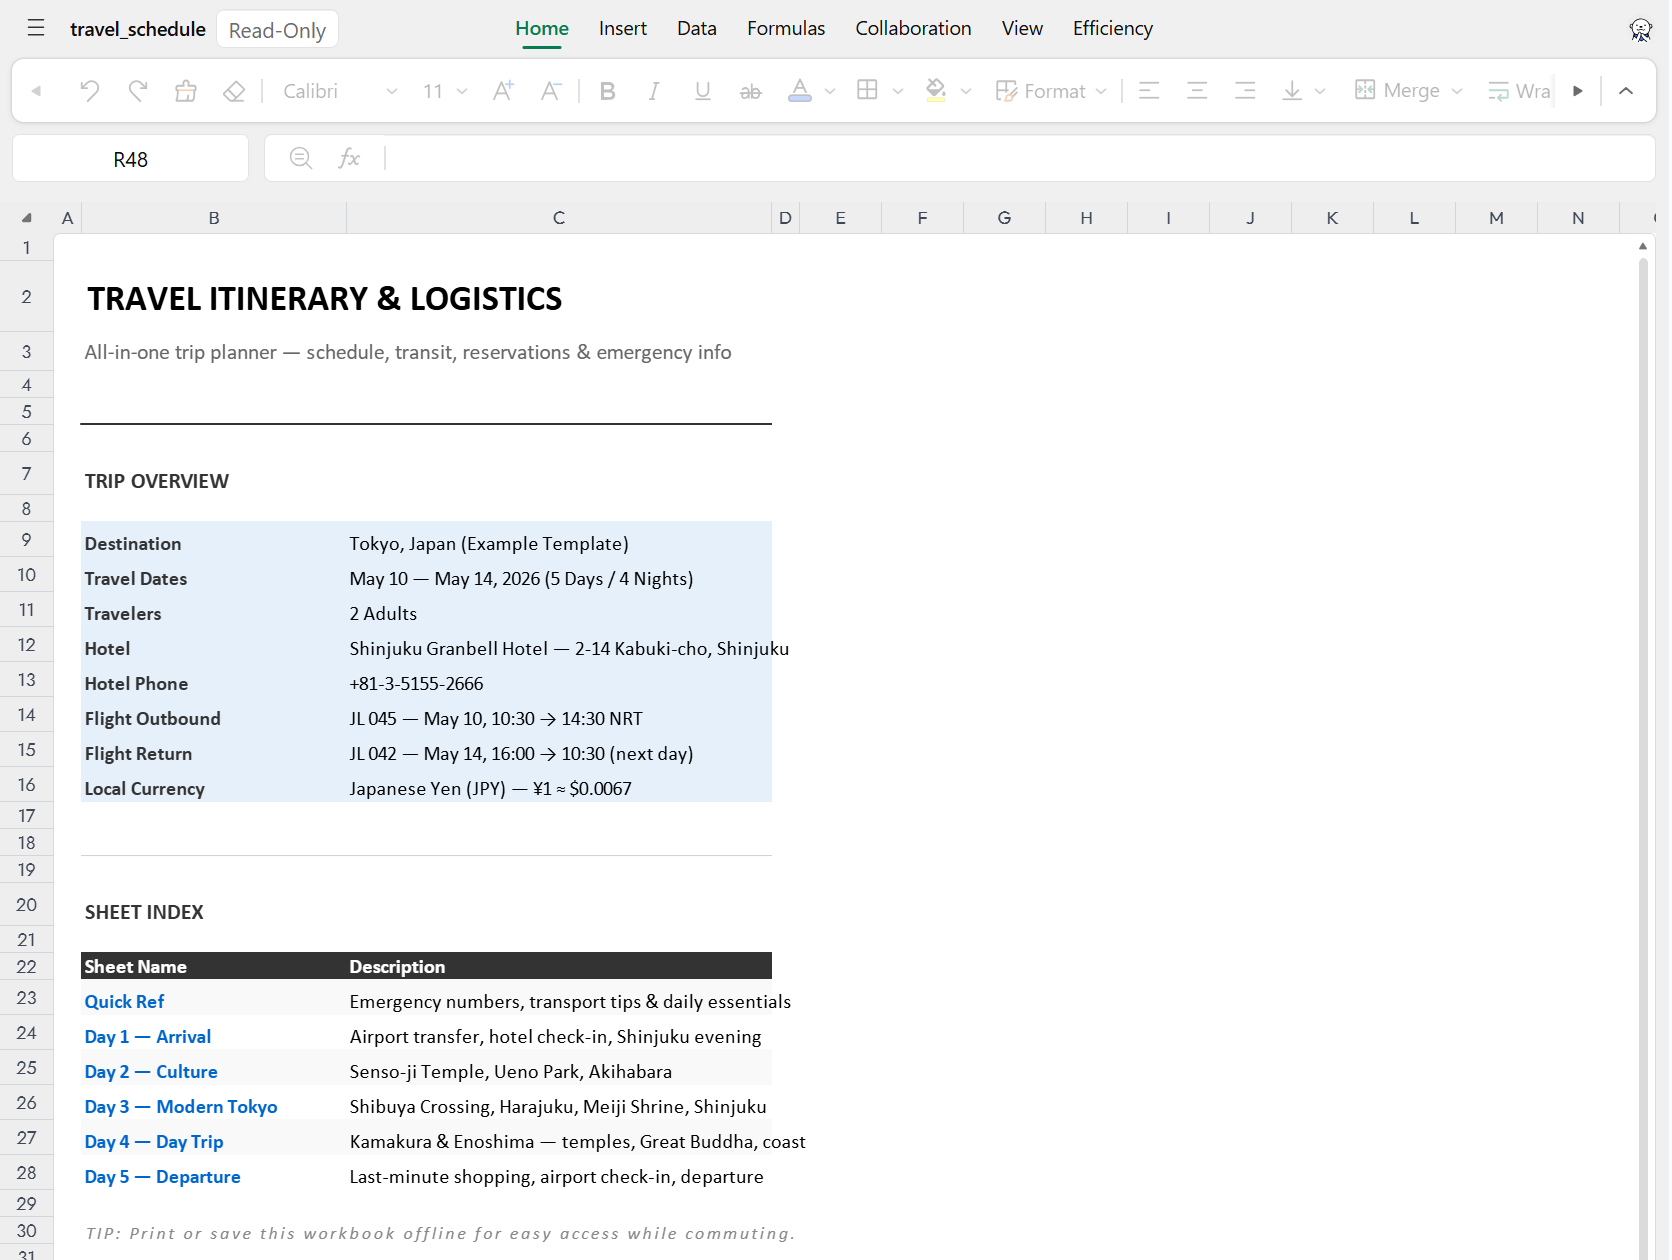The image size is (1672, 1260).
Task: Collapse the toolbar ribbon
Action: click(1626, 91)
